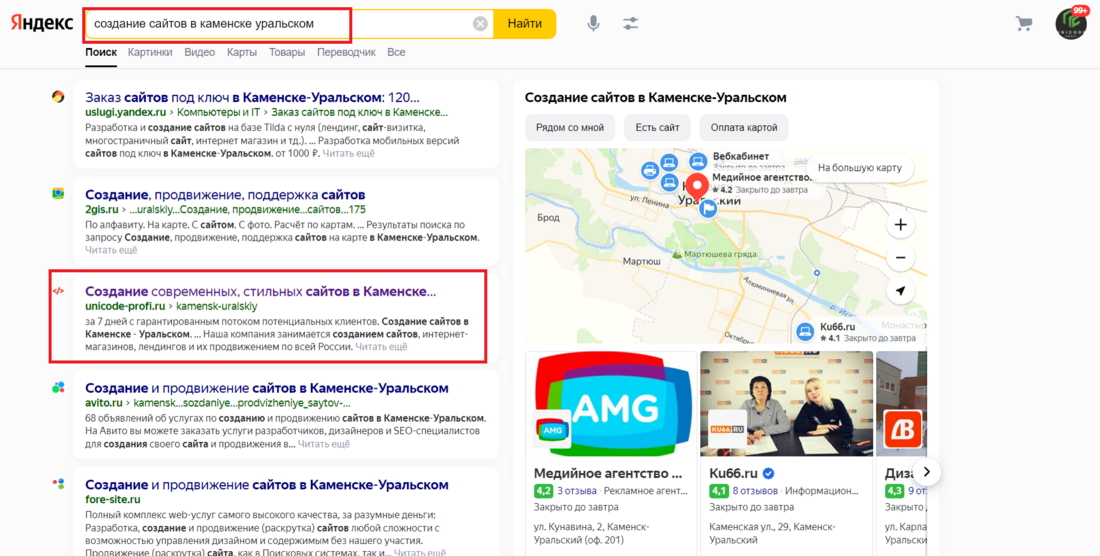Open 8 отзывов for Ku66.ru

click(755, 491)
